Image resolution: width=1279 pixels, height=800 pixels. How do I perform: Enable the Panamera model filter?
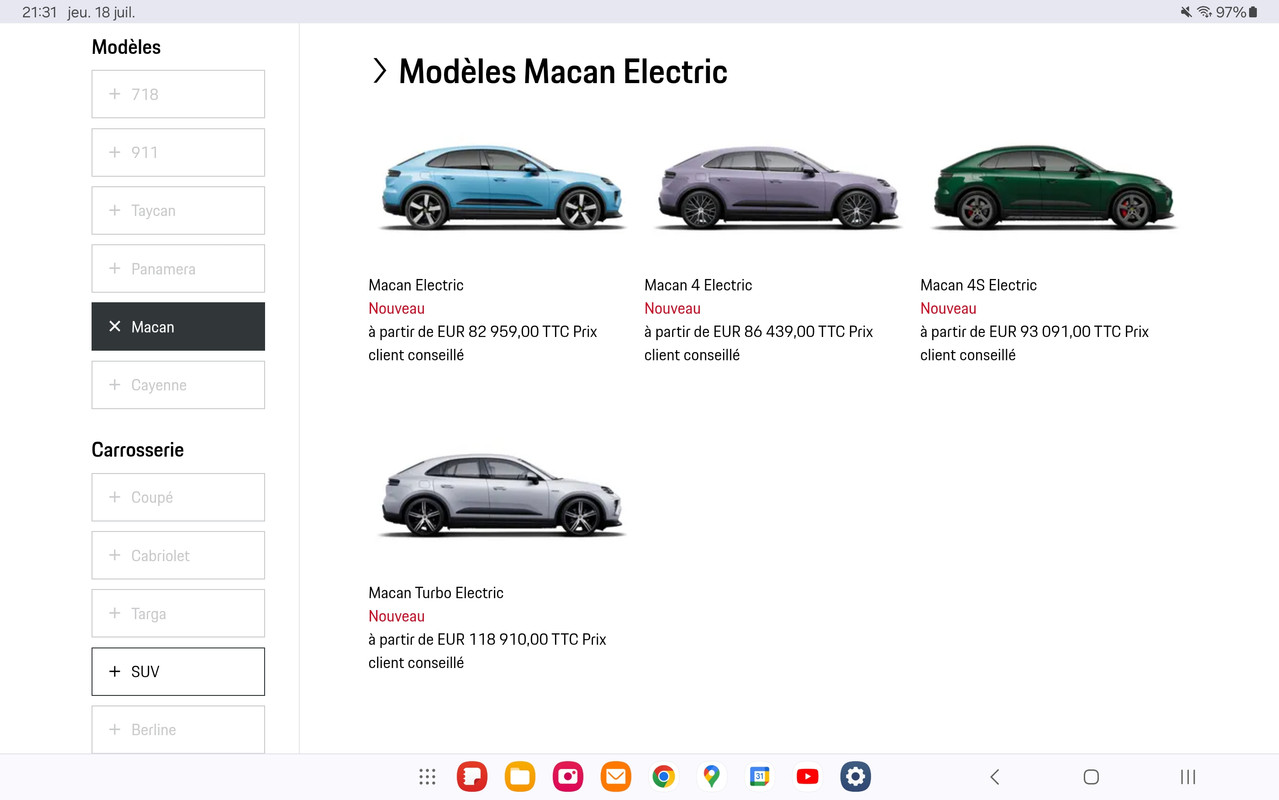[x=178, y=269]
